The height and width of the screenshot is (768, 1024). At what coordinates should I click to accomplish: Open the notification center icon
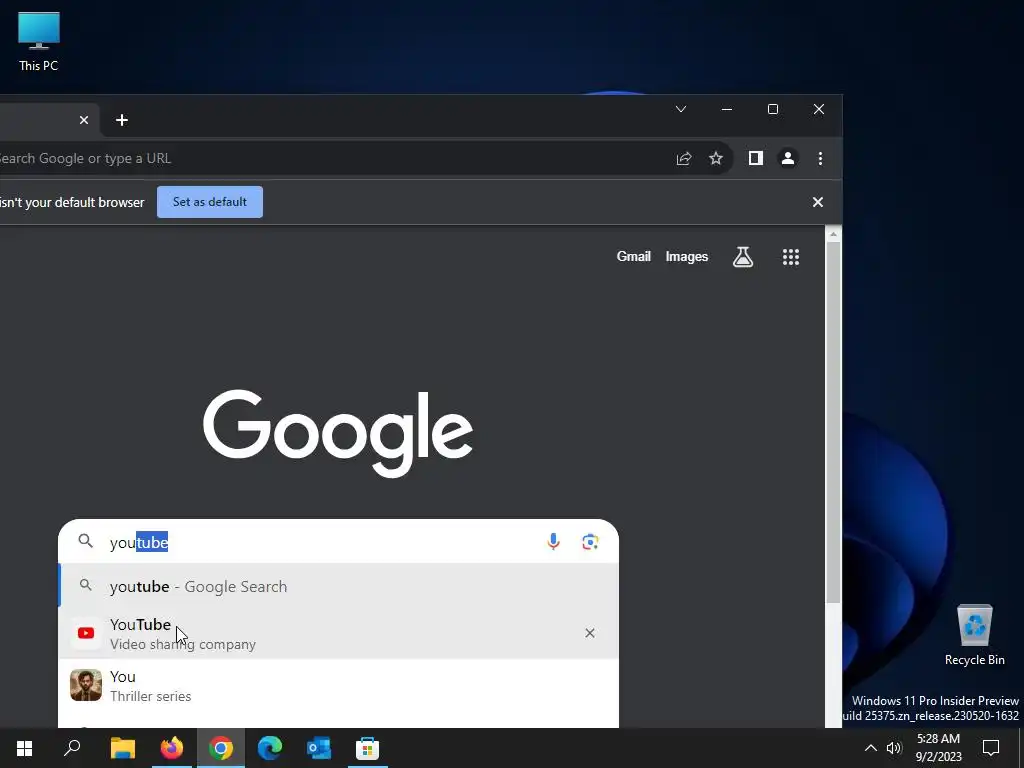pyautogui.click(x=991, y=748)
